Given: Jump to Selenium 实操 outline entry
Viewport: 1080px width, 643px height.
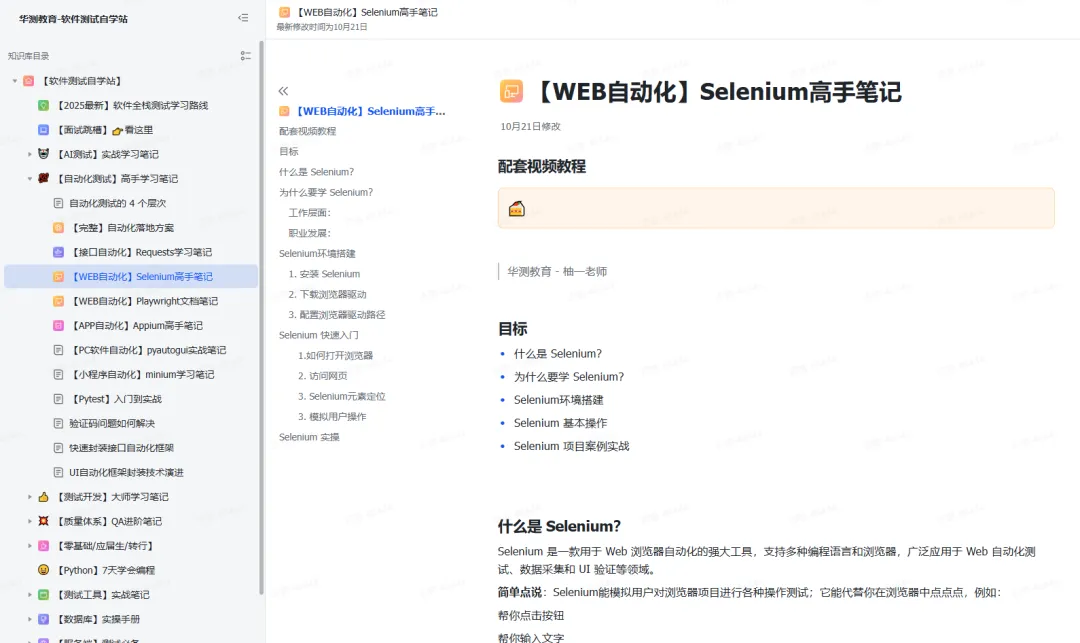Looking at the screenshot, I should 309,436.
